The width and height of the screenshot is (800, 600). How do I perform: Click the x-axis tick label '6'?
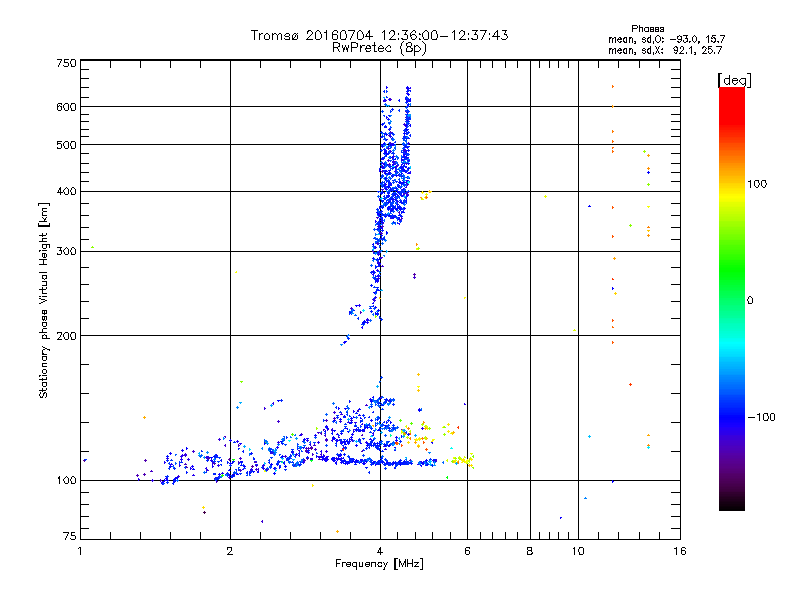tap(467, 551)
